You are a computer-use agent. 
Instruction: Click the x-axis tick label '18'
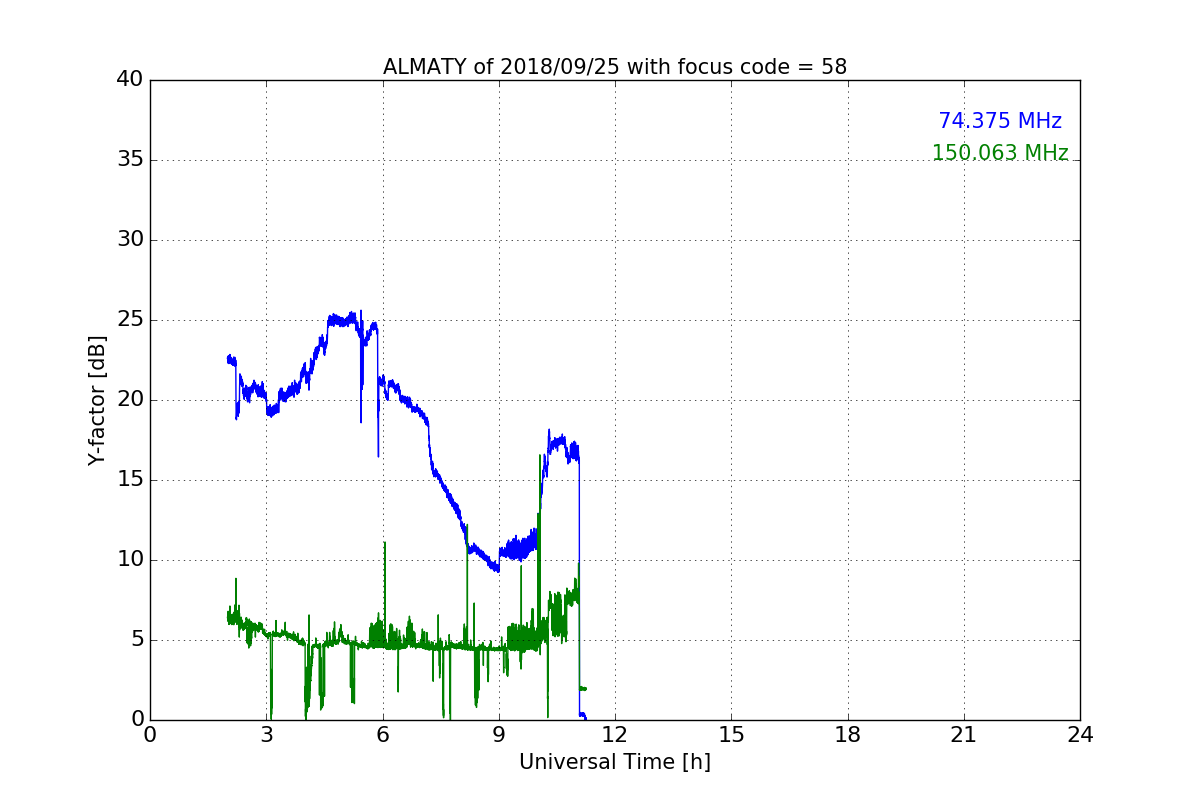pyautogui.click(x=848, y=735)
